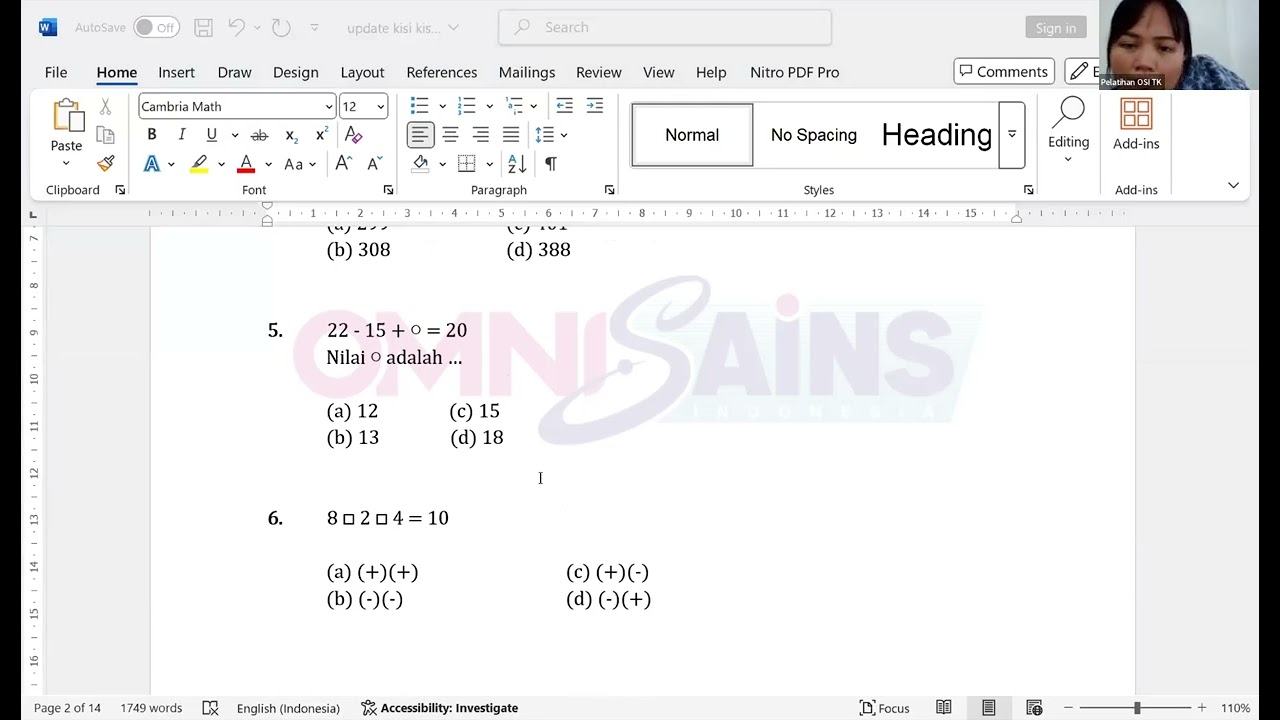Open Add-ins from the ribbon
This screenshot has height=720, width=1280.
tap(1136, 126)
